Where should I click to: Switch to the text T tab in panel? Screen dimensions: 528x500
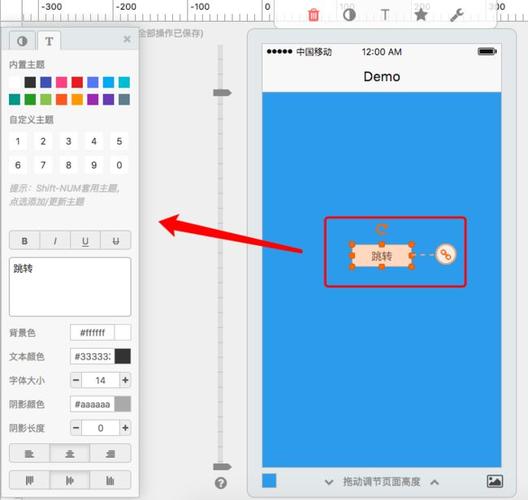tap(49, 41)
